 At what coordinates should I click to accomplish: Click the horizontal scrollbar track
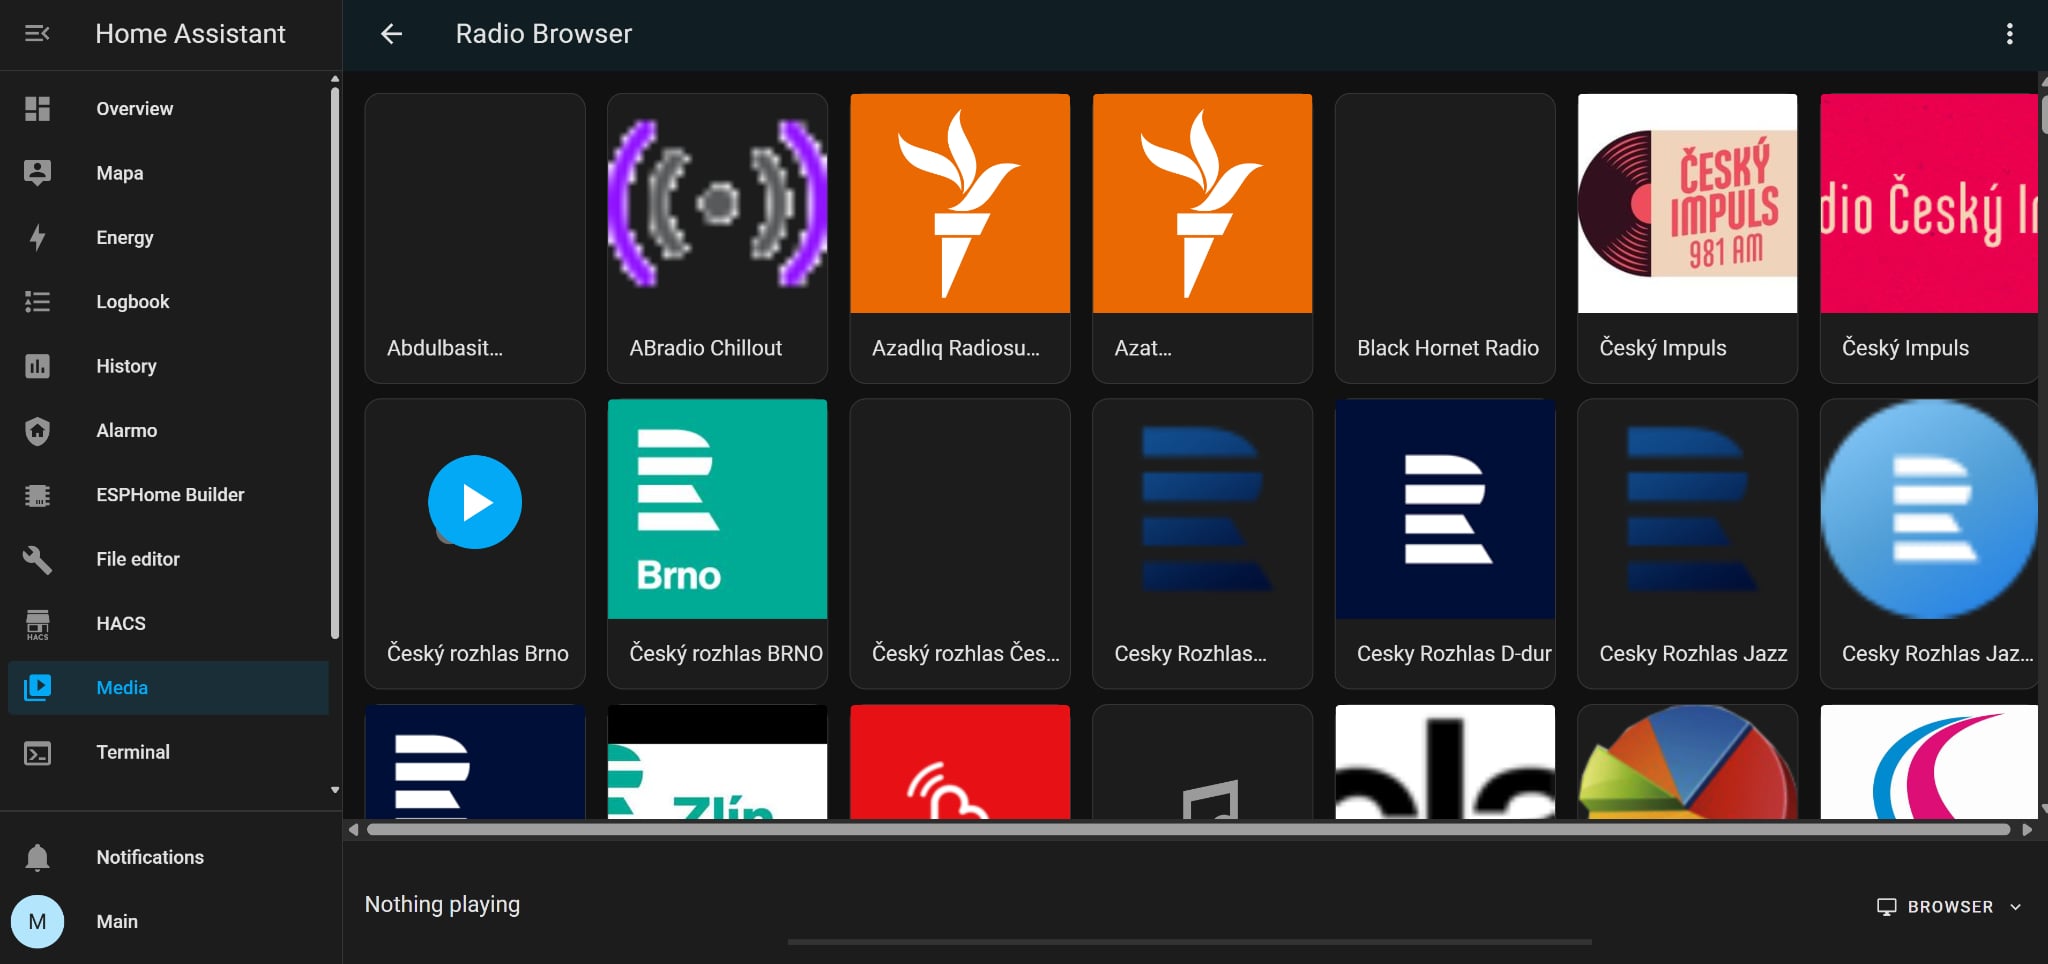coord(1188,830)
